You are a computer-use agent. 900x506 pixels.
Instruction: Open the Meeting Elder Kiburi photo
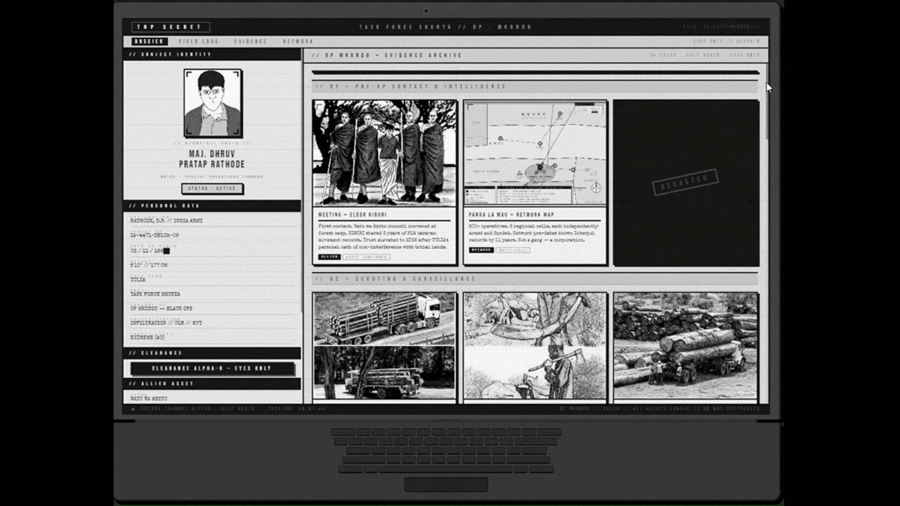coord(384,153)
